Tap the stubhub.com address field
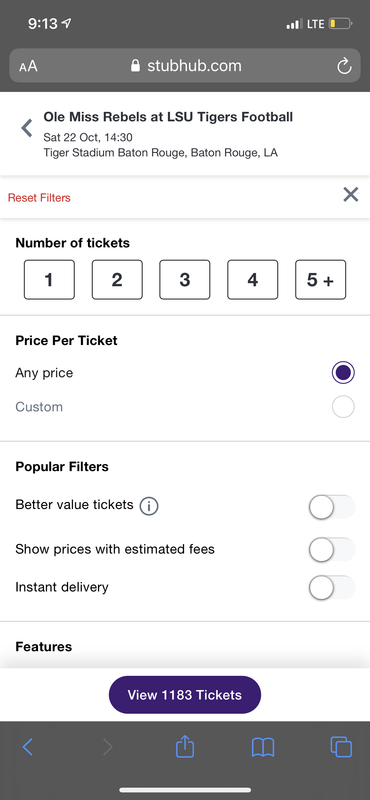370x800 pixels. 185,66
